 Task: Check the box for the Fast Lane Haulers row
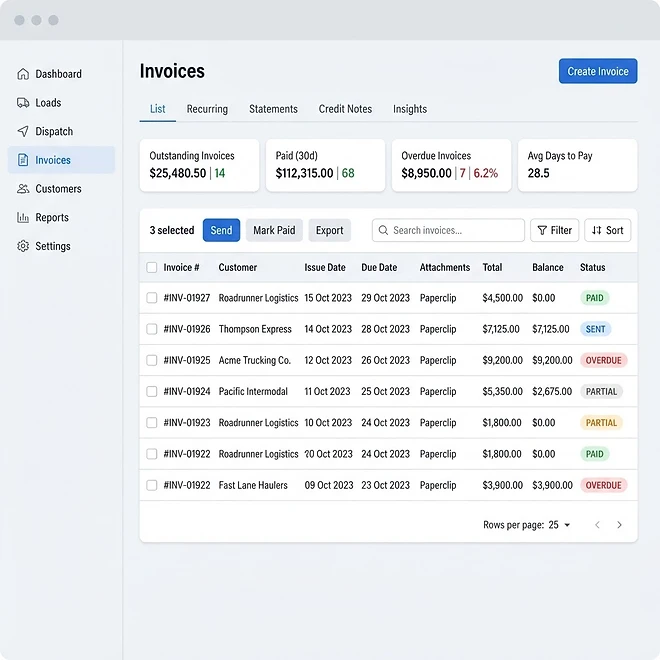[152, 485]
